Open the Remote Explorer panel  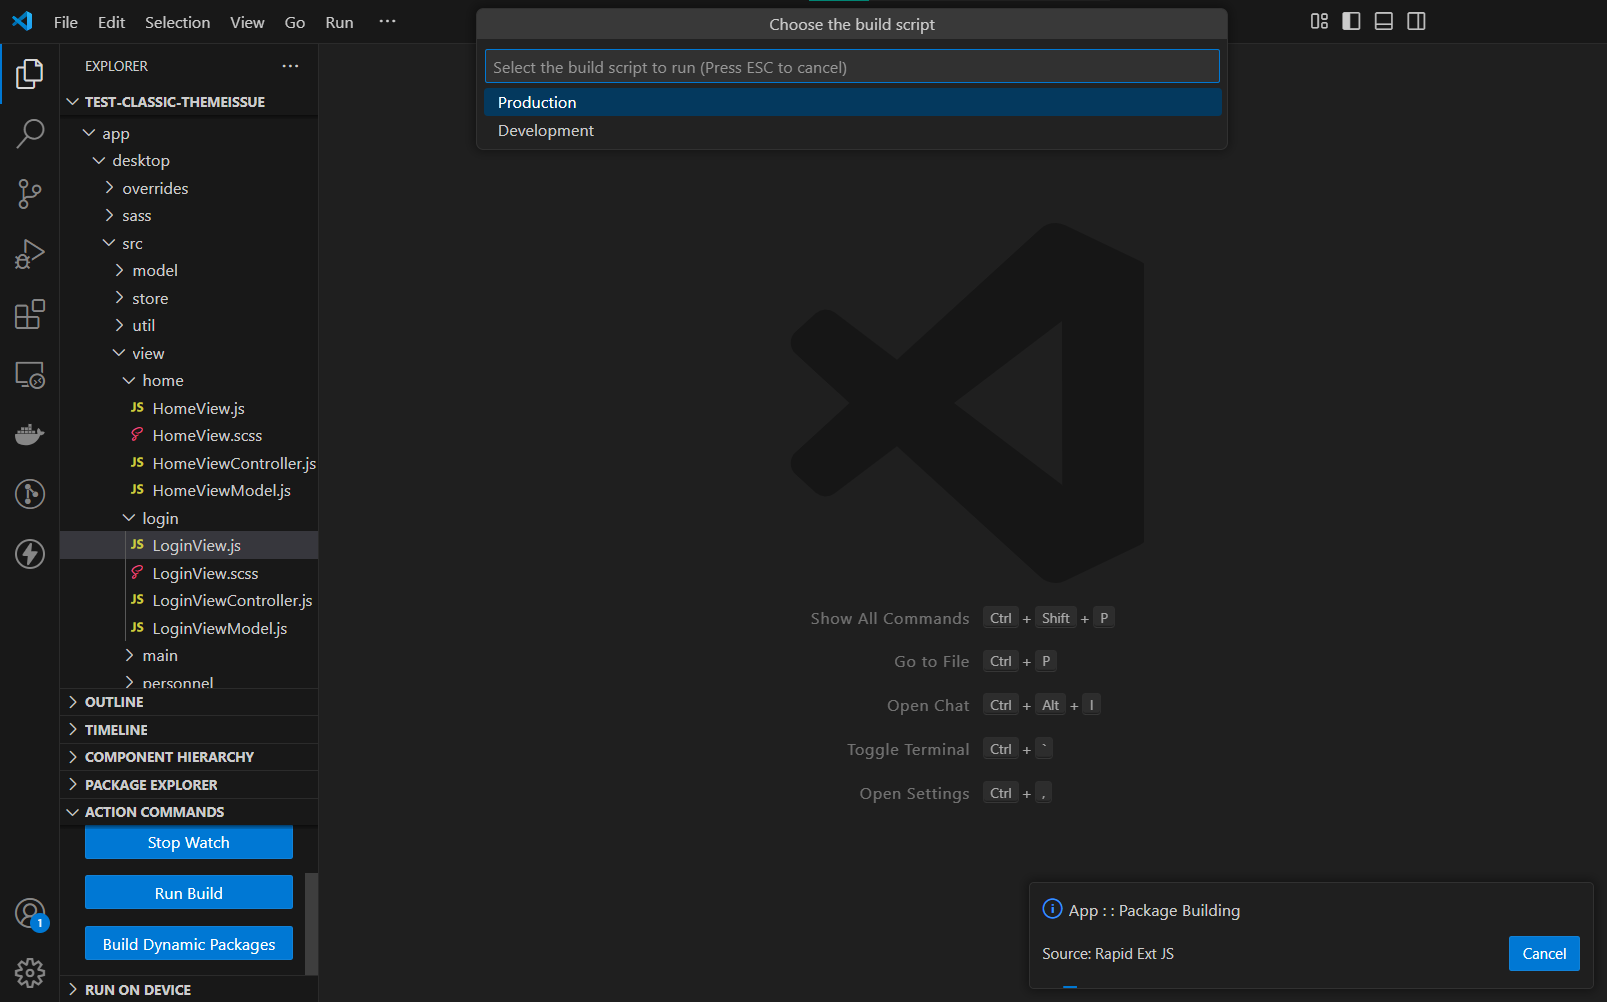point(30,374)
